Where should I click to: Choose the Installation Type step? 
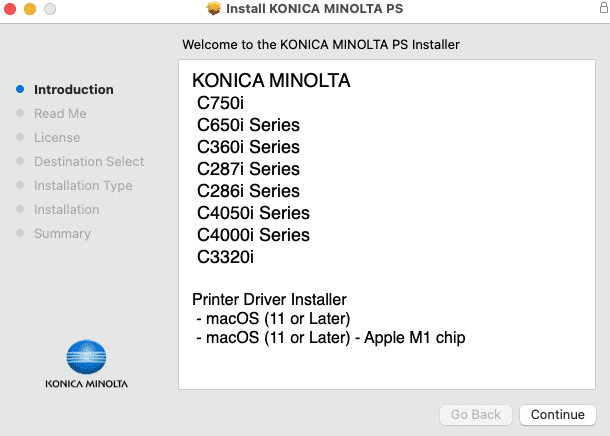(x=83, y=185)
